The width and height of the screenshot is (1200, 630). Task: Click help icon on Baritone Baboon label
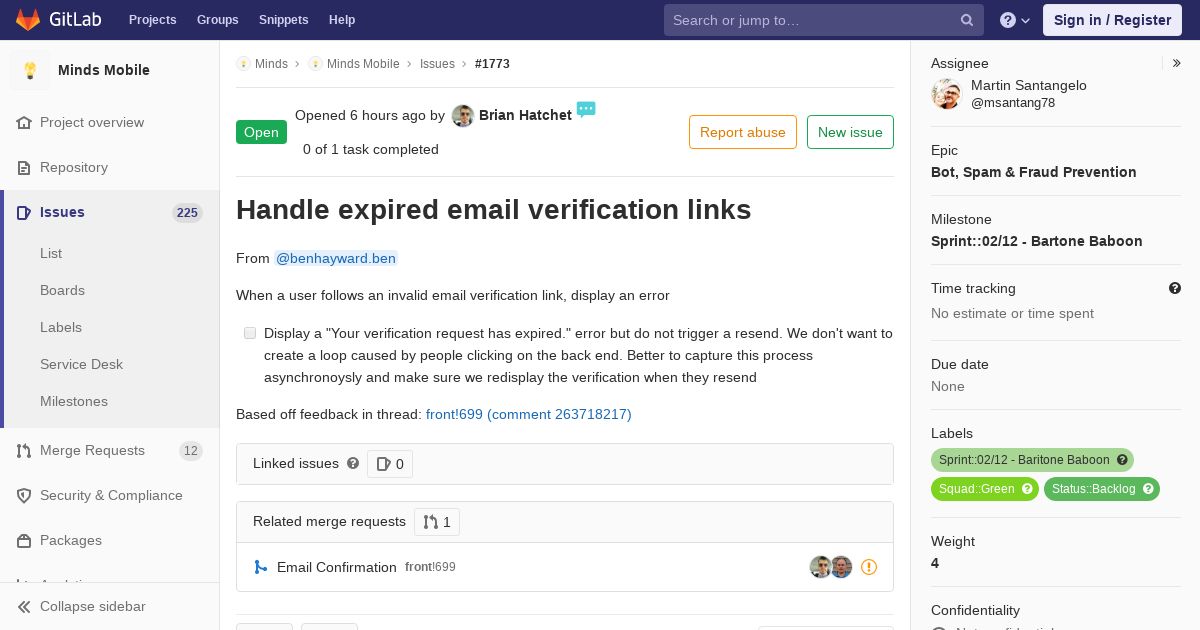click(x=1123, y=460)
